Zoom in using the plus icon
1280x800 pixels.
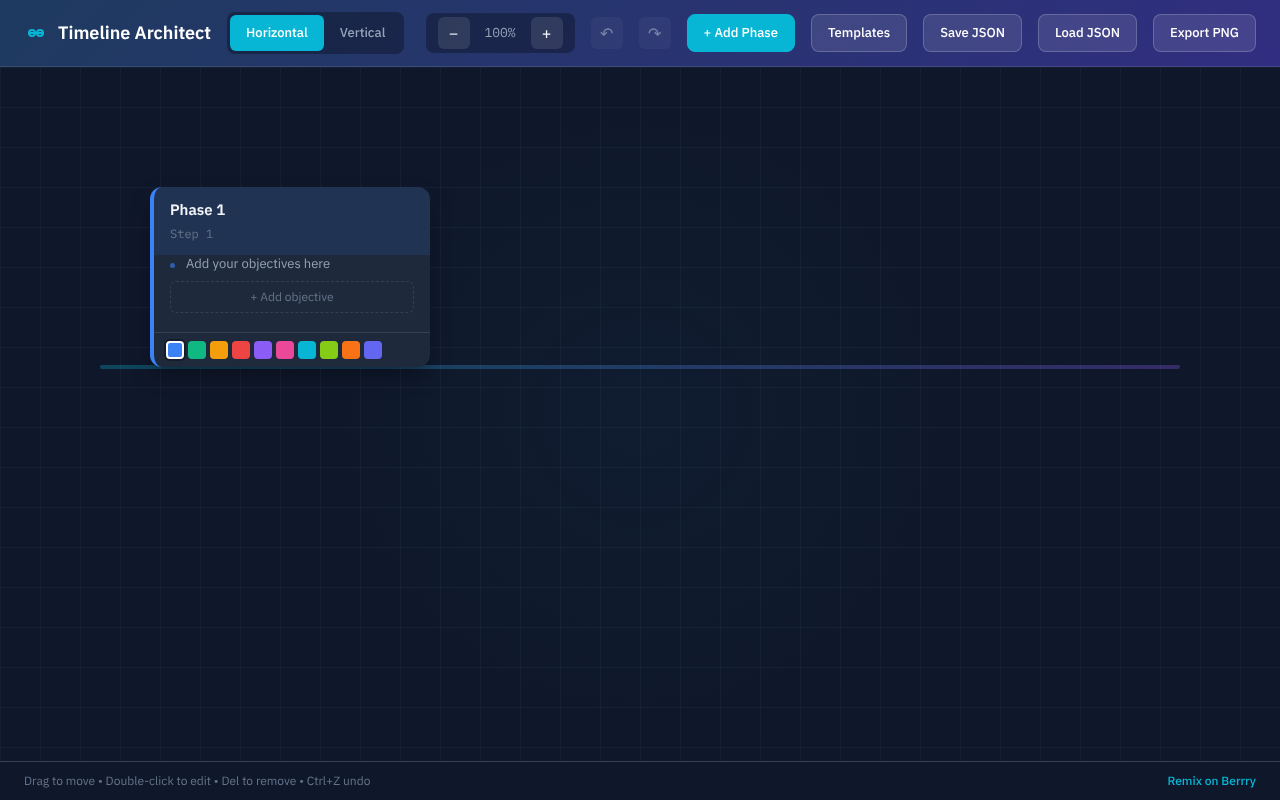pos(546,32)
